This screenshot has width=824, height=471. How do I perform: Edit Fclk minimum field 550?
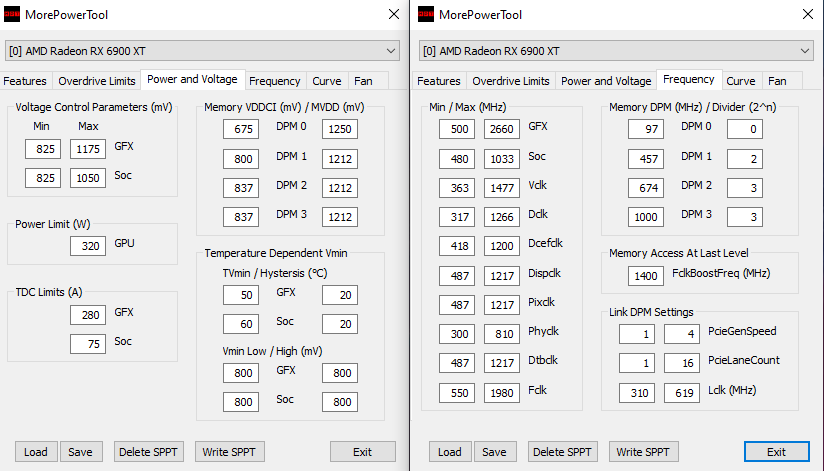[457, 393]
